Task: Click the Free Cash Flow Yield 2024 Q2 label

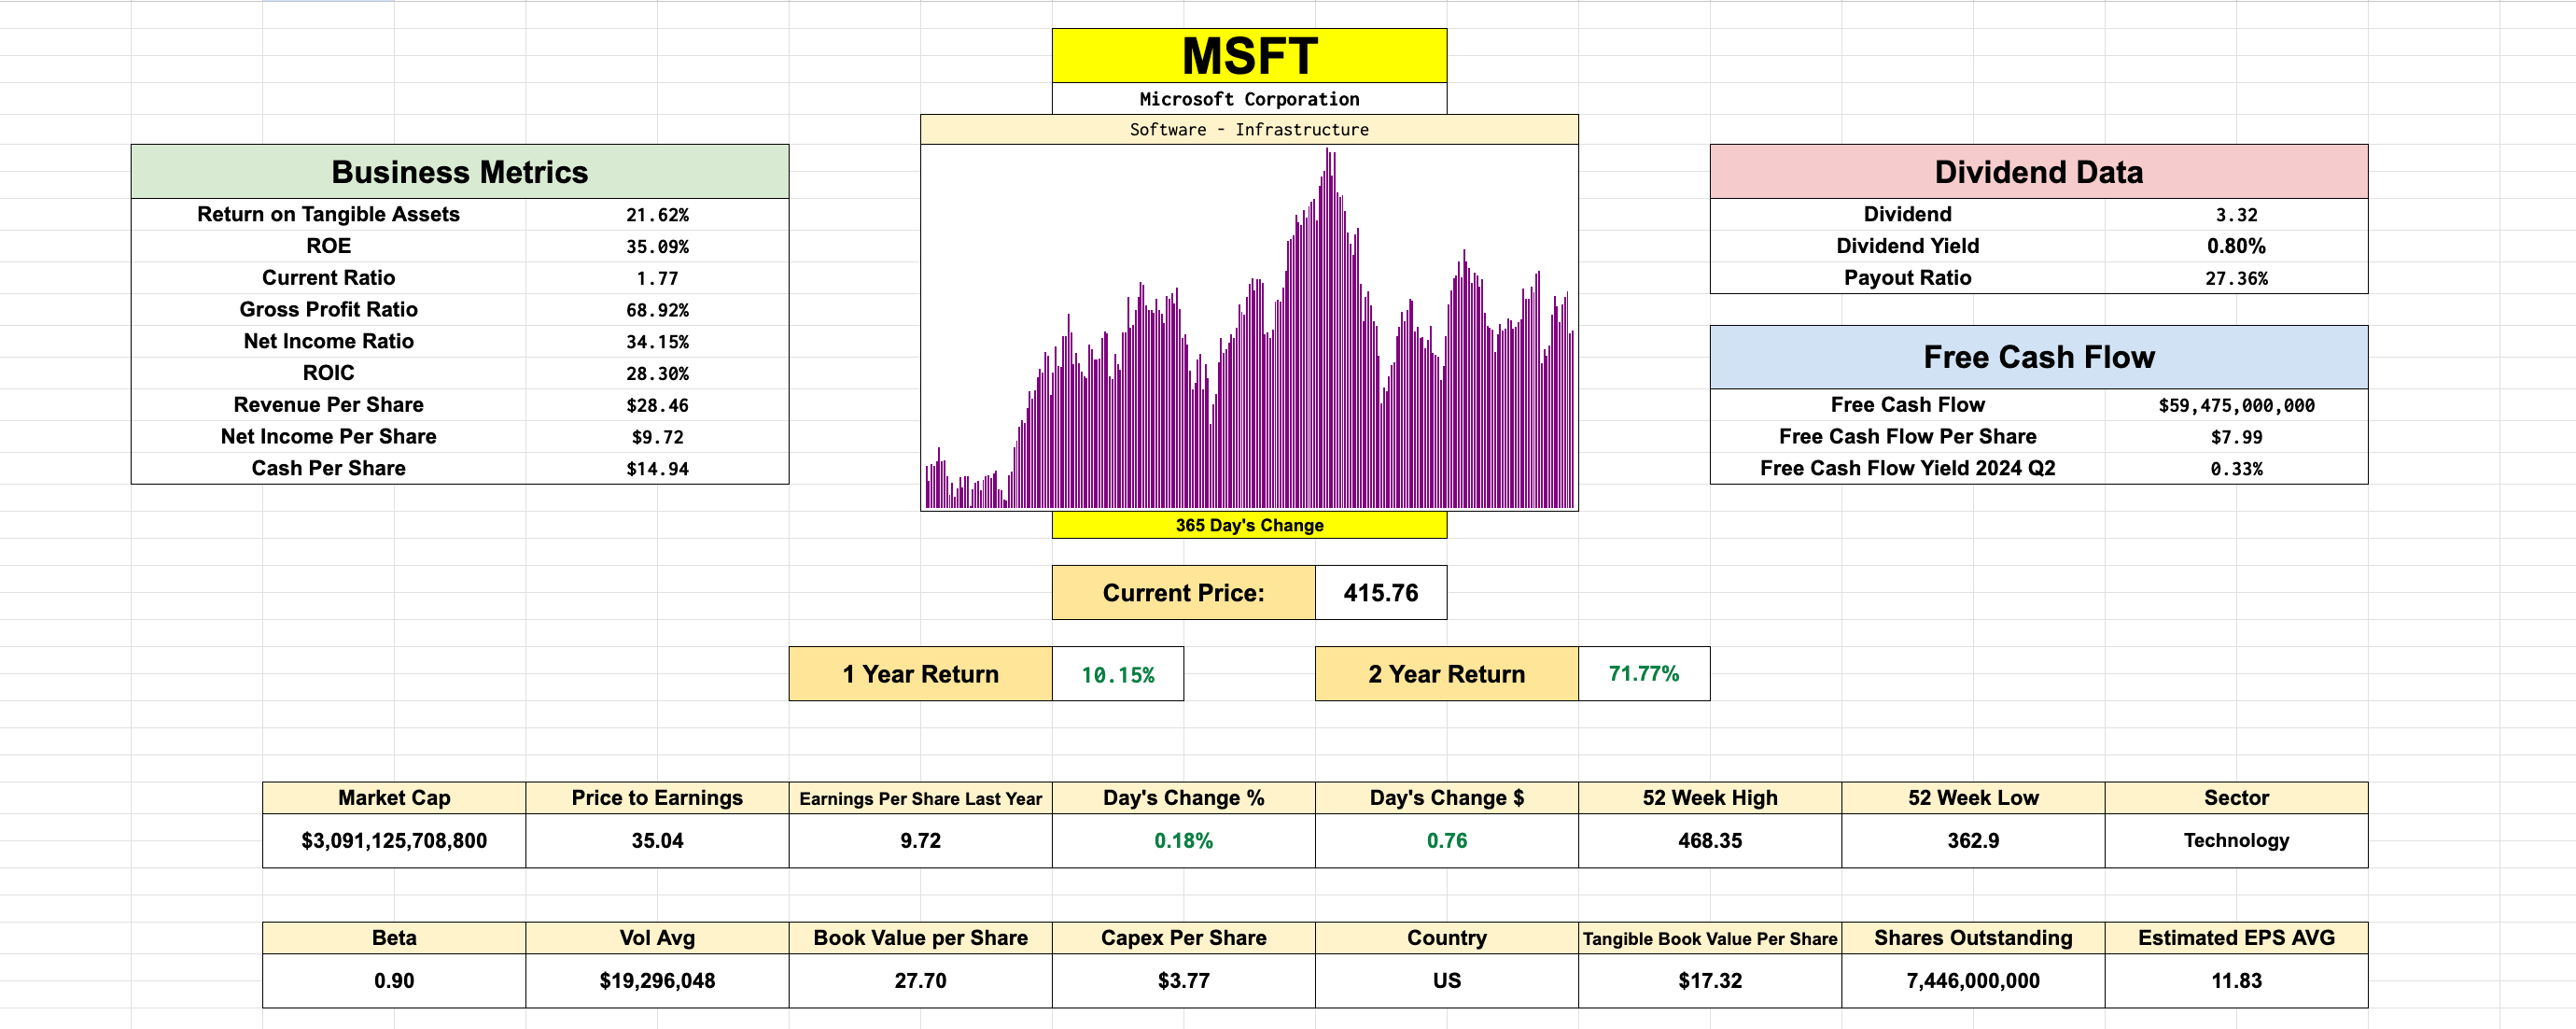Action: click(x=1907, y=468)
